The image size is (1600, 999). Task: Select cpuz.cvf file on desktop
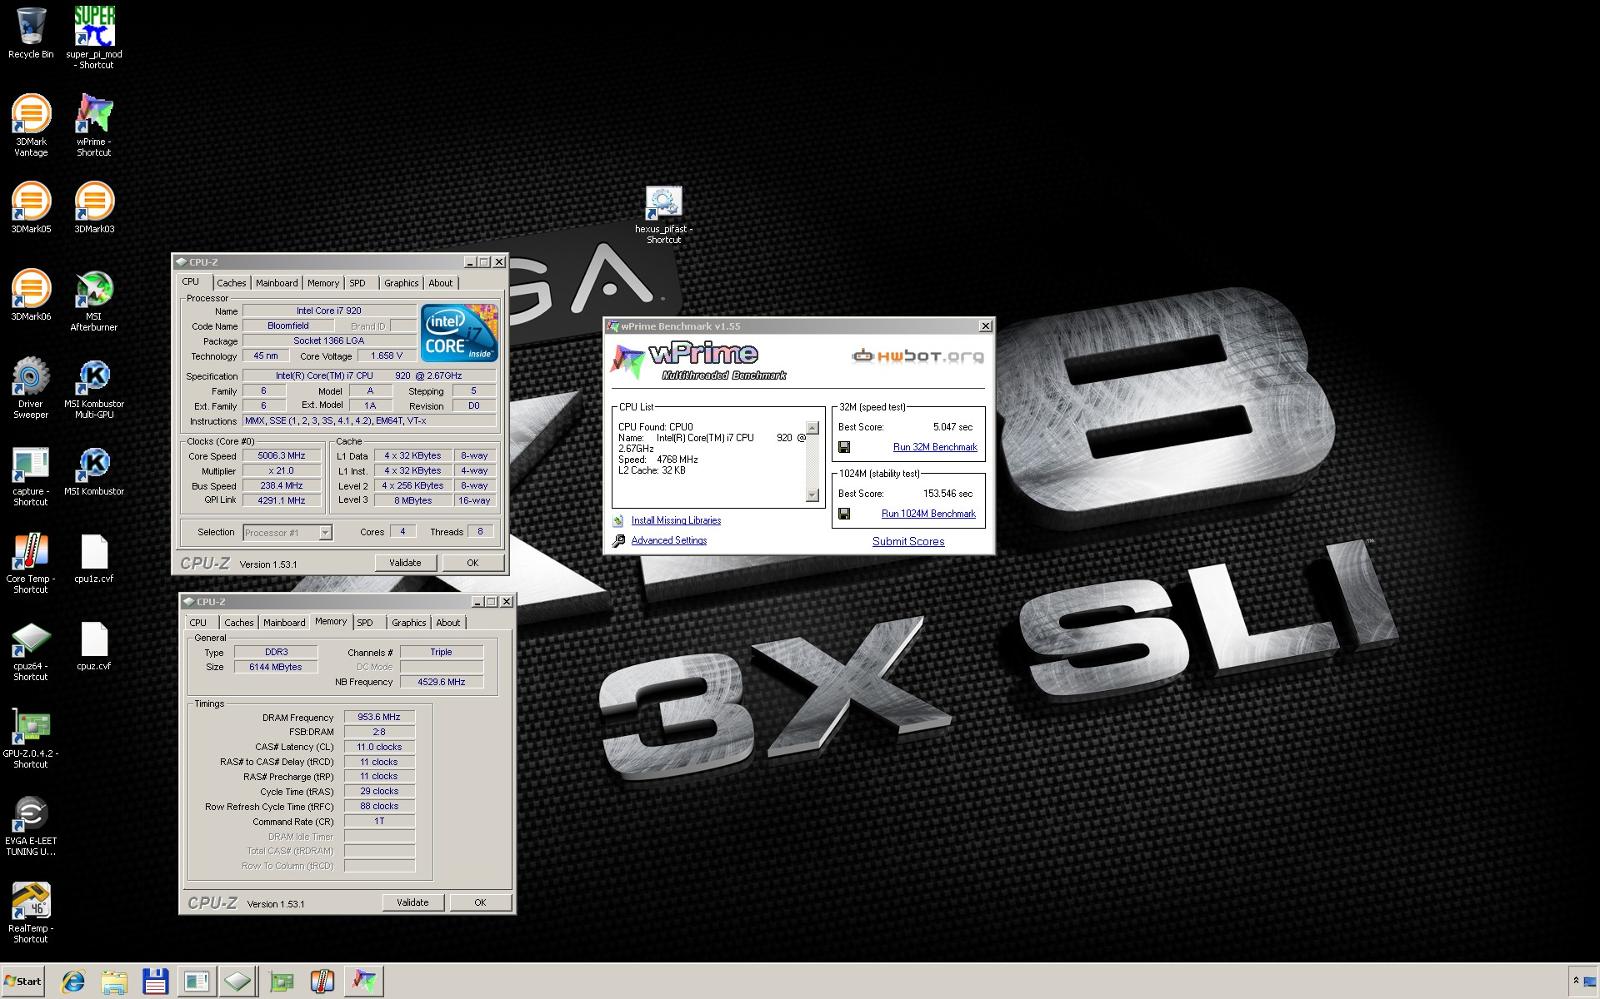pyautogui.click(x=94, y=645)
